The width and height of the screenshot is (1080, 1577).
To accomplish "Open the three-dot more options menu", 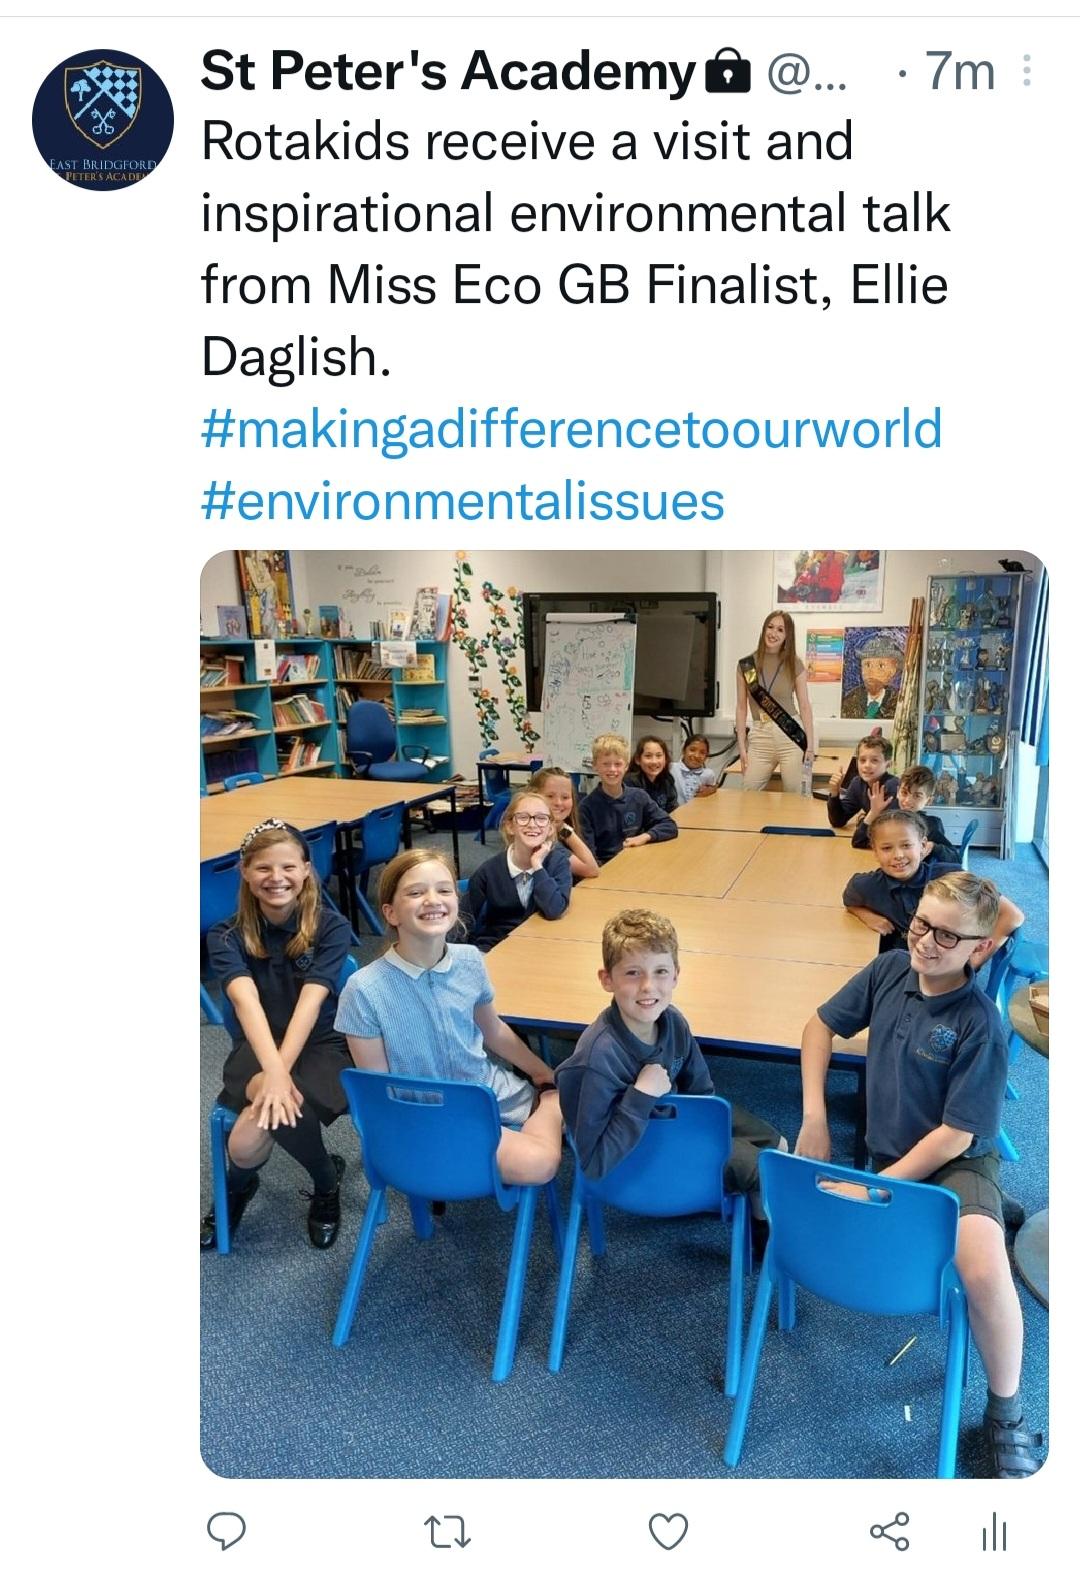I will [x=1027, y=71].
